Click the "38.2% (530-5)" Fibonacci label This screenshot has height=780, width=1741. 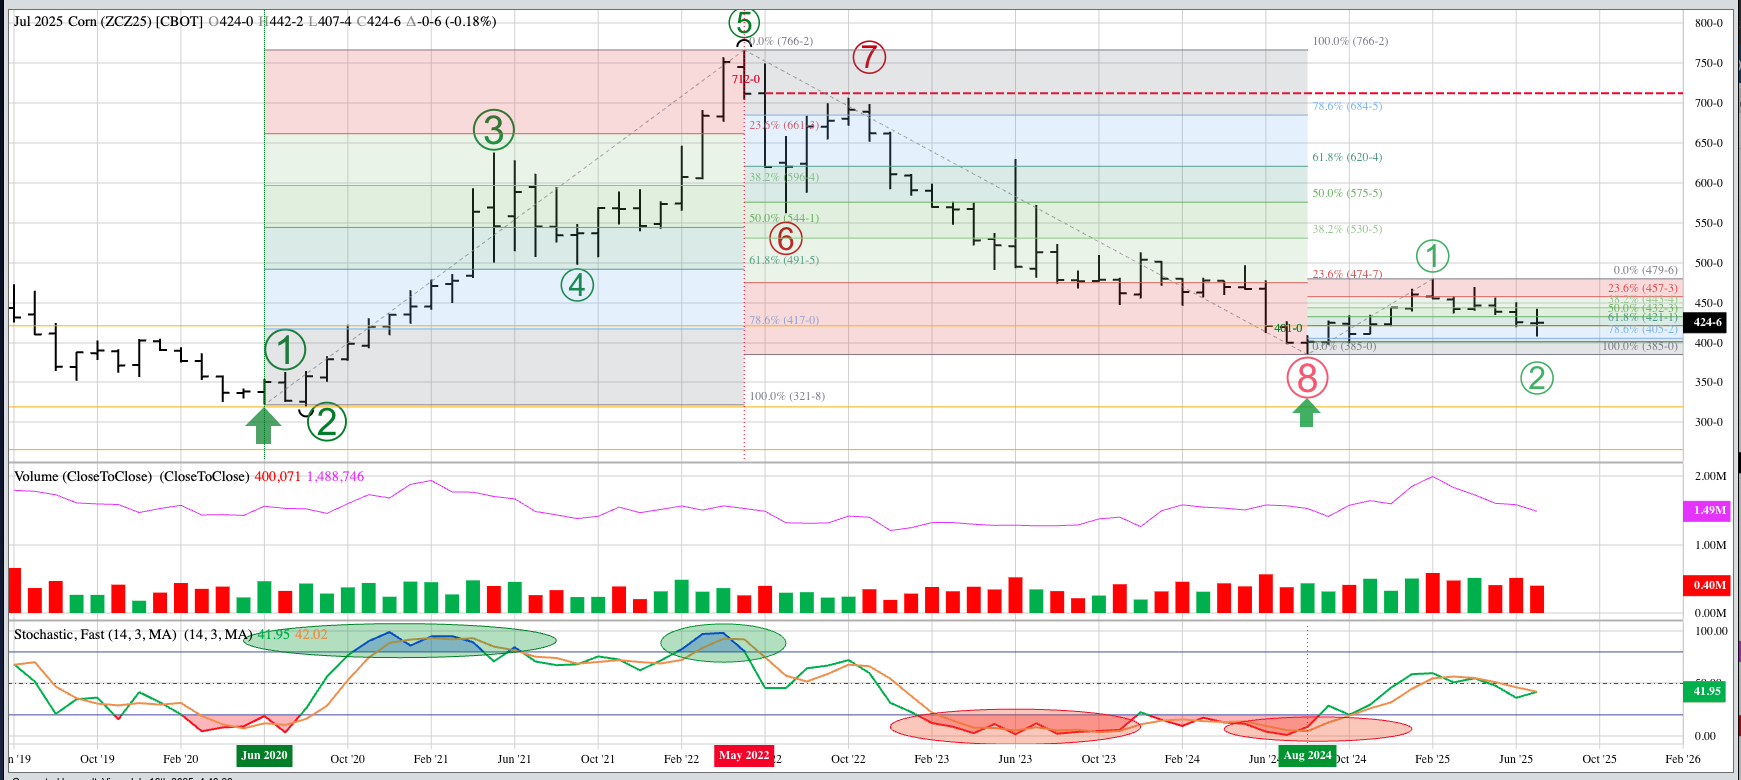pos(1347,229)
